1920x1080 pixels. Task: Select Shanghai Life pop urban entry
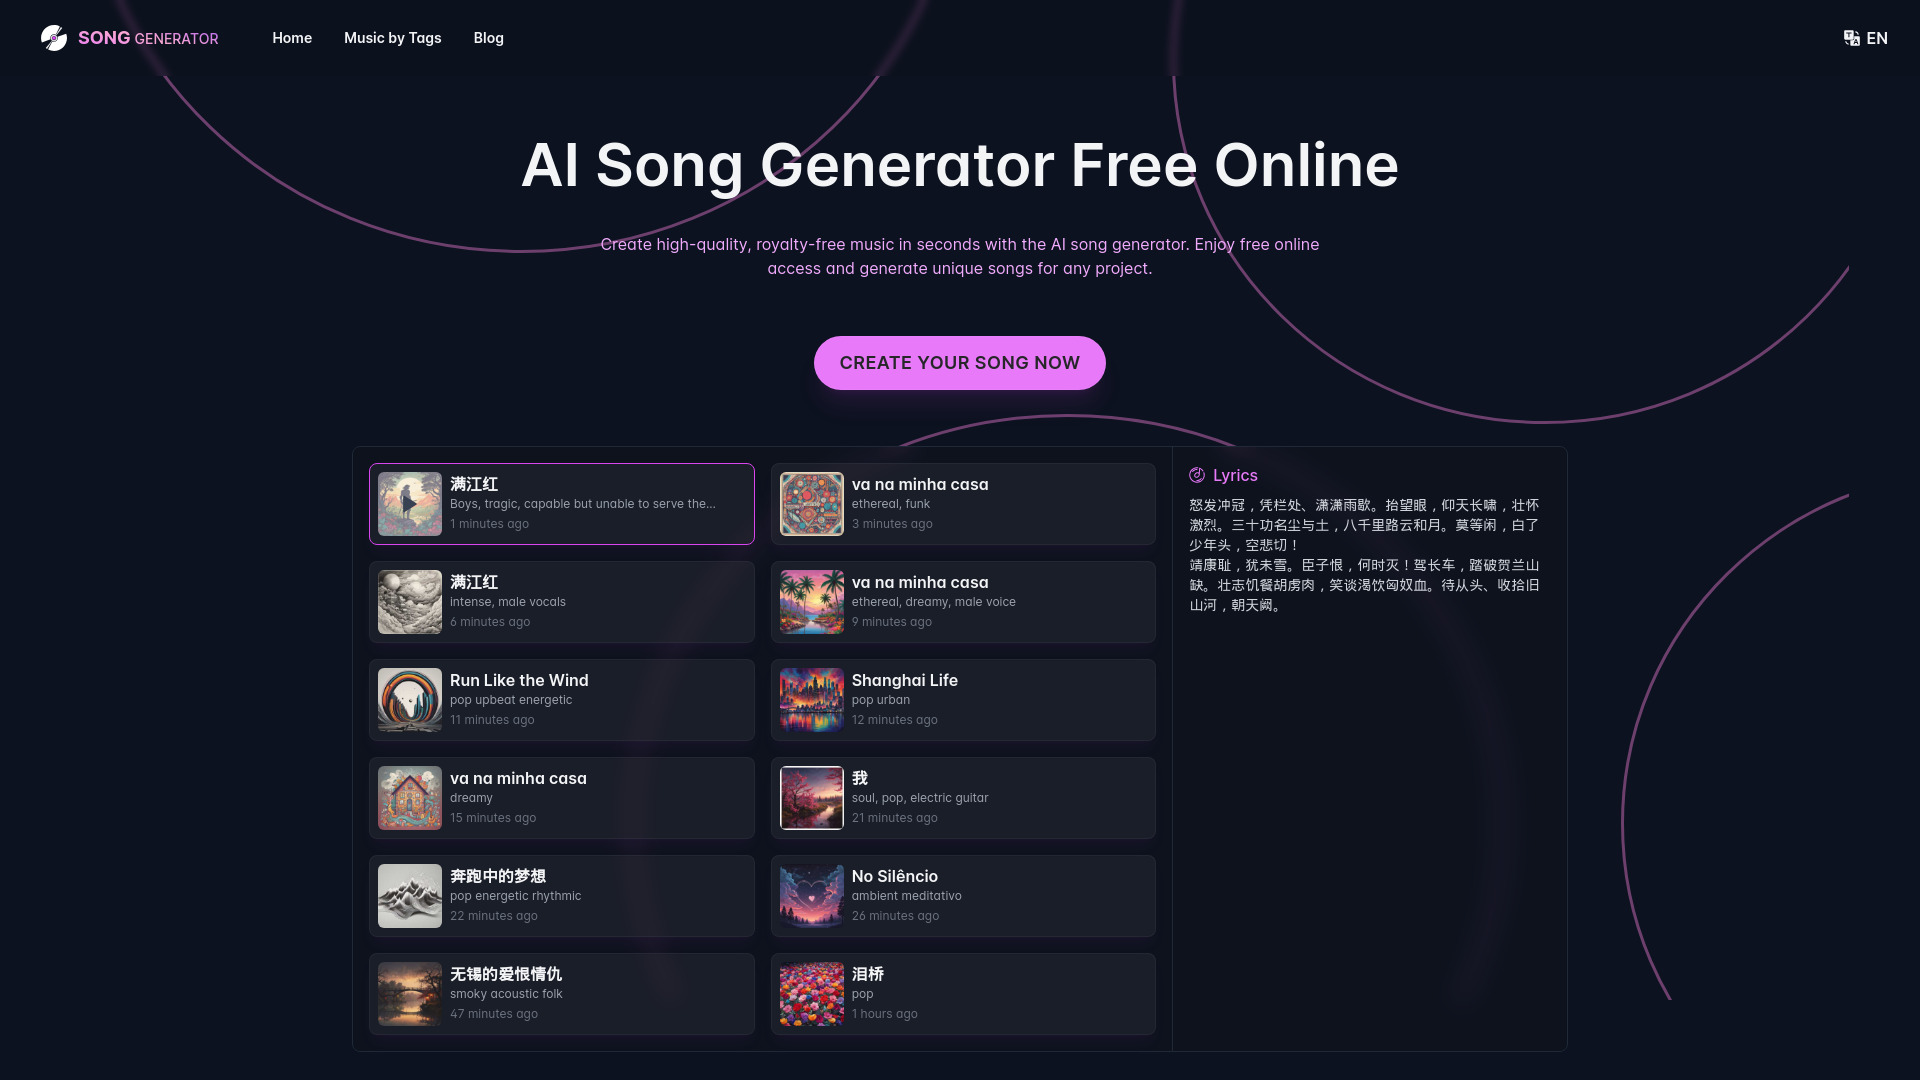coord(961,699)
